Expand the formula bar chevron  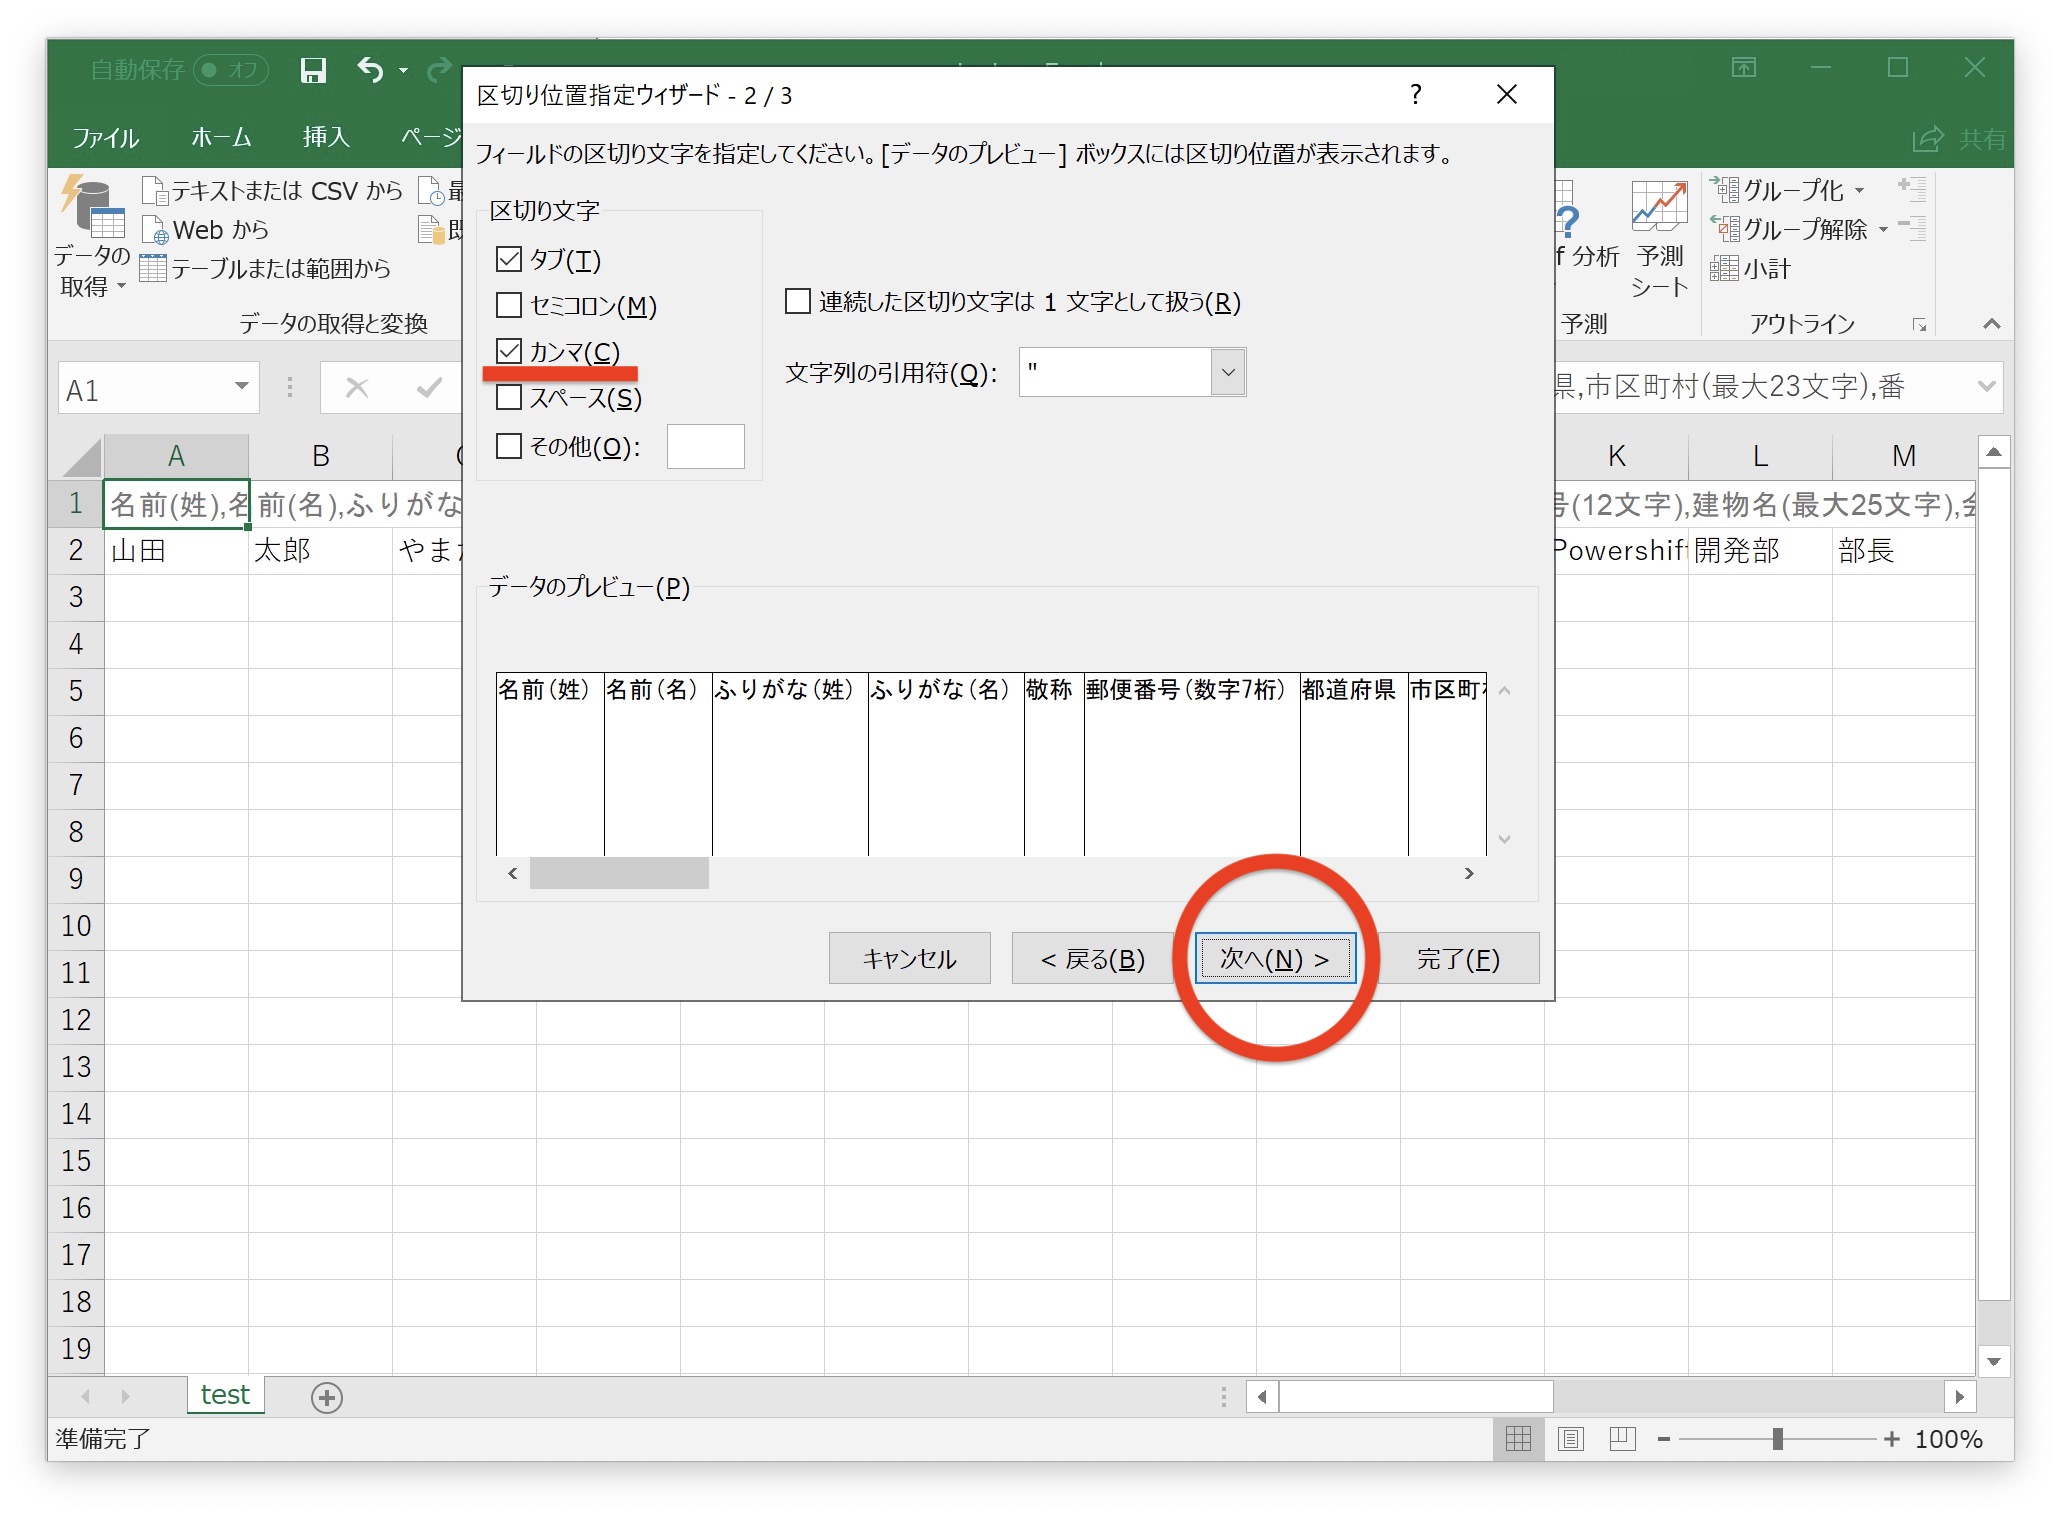click(x=1986, y=387)
